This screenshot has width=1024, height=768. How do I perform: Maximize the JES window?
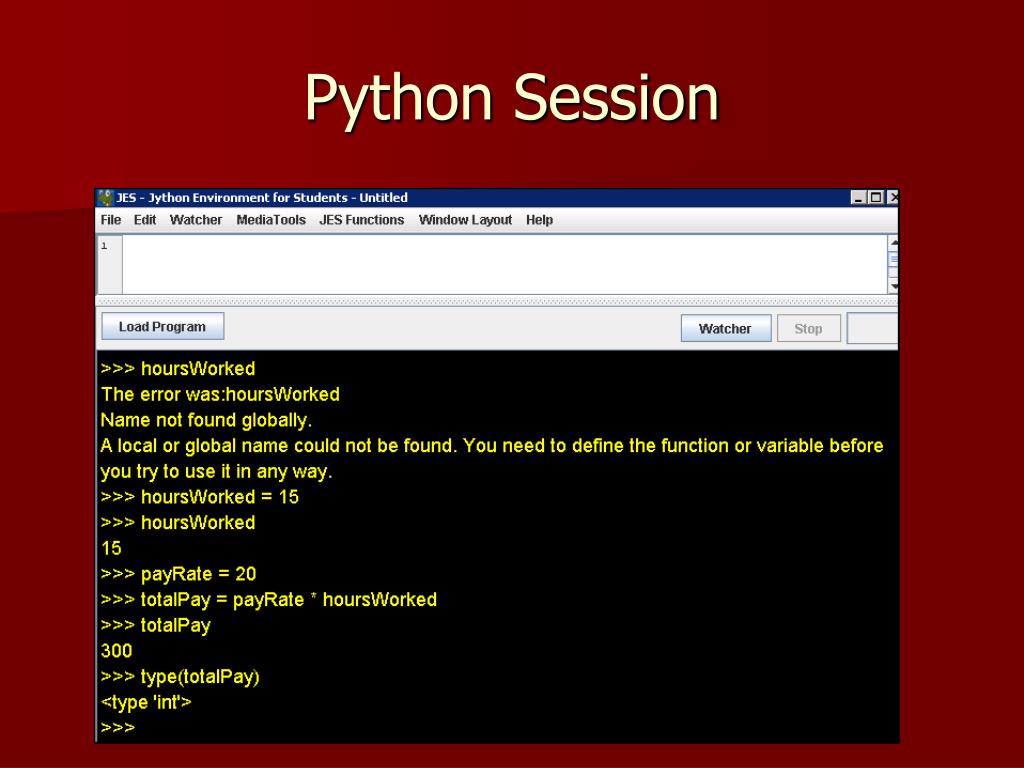876,198
